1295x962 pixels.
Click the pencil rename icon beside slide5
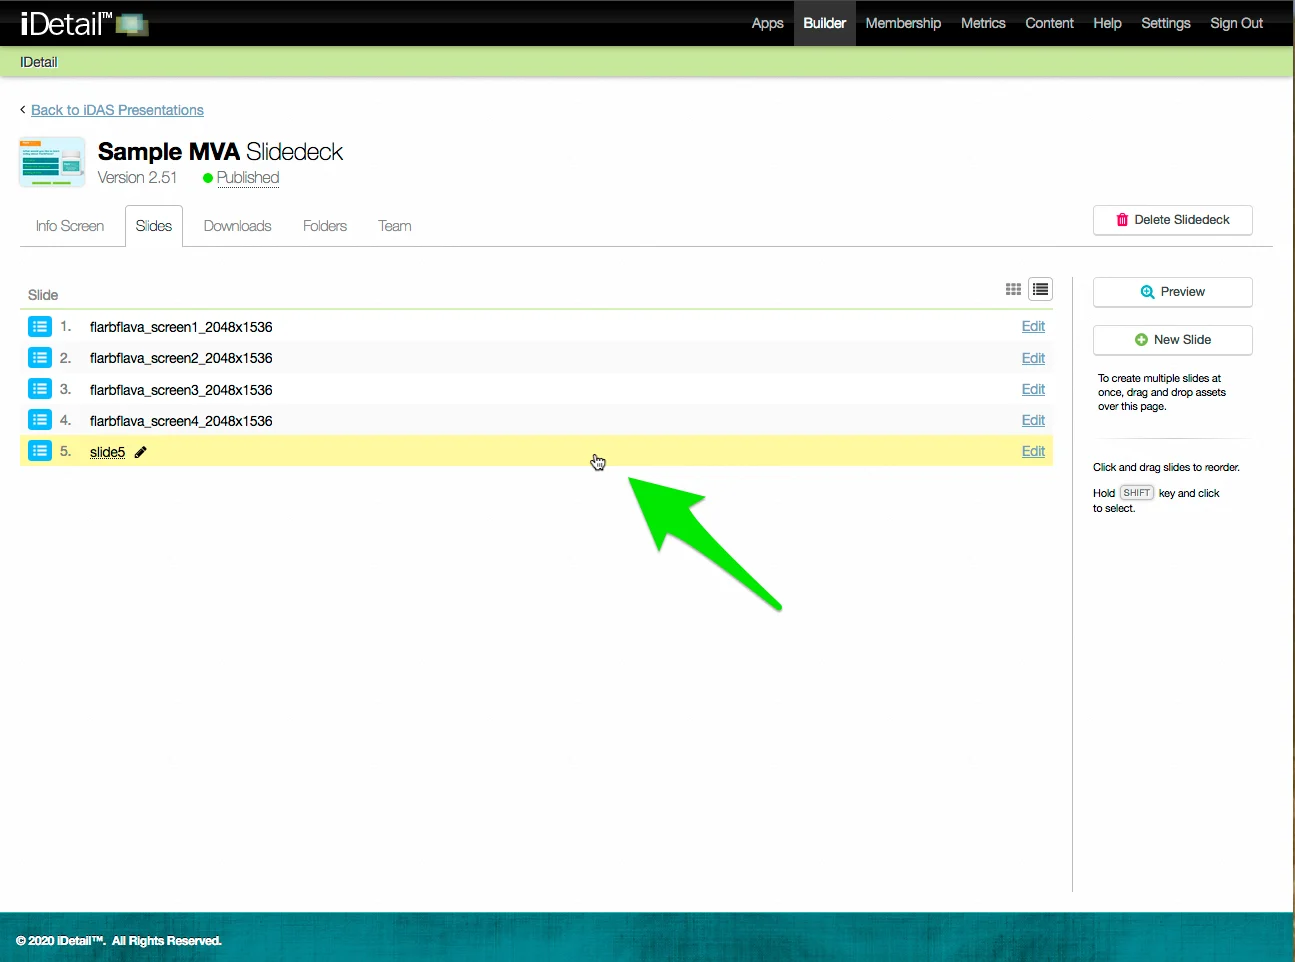(141, 452)
